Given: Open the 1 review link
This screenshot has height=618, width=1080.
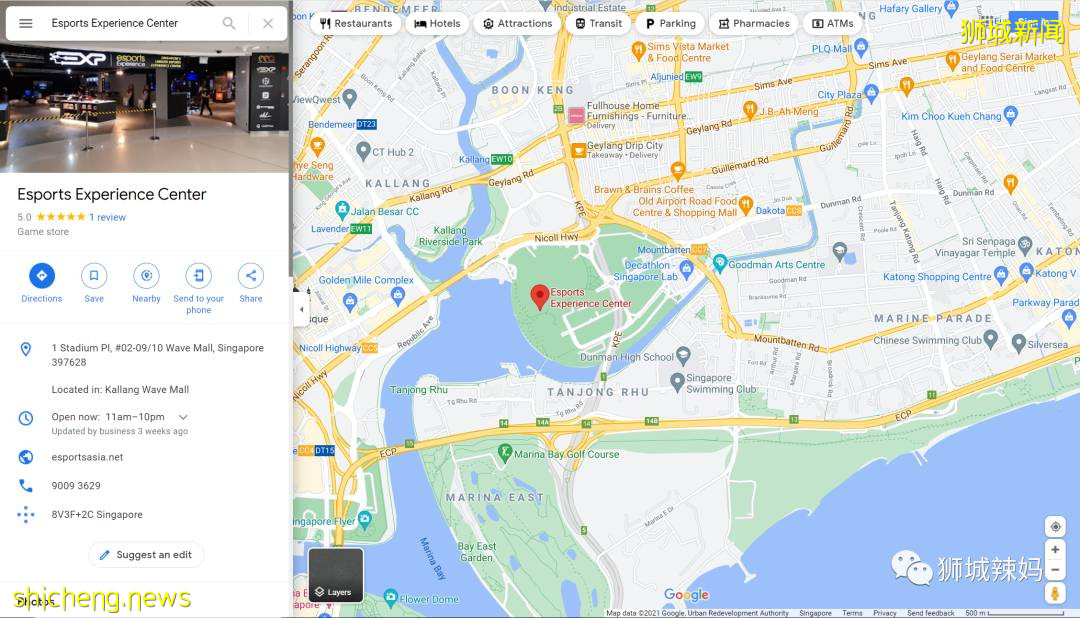Looking at the screenshot, I should point(107,217).
